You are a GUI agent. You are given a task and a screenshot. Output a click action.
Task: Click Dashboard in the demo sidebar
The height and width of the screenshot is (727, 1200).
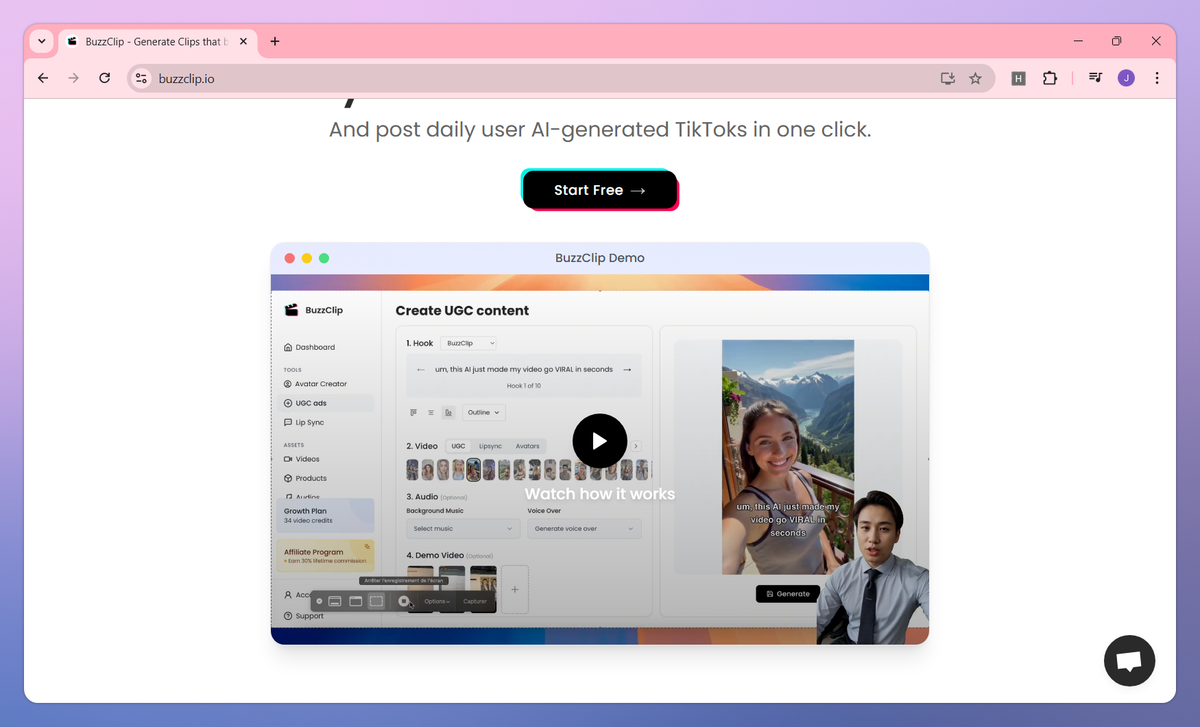[309, 347]
